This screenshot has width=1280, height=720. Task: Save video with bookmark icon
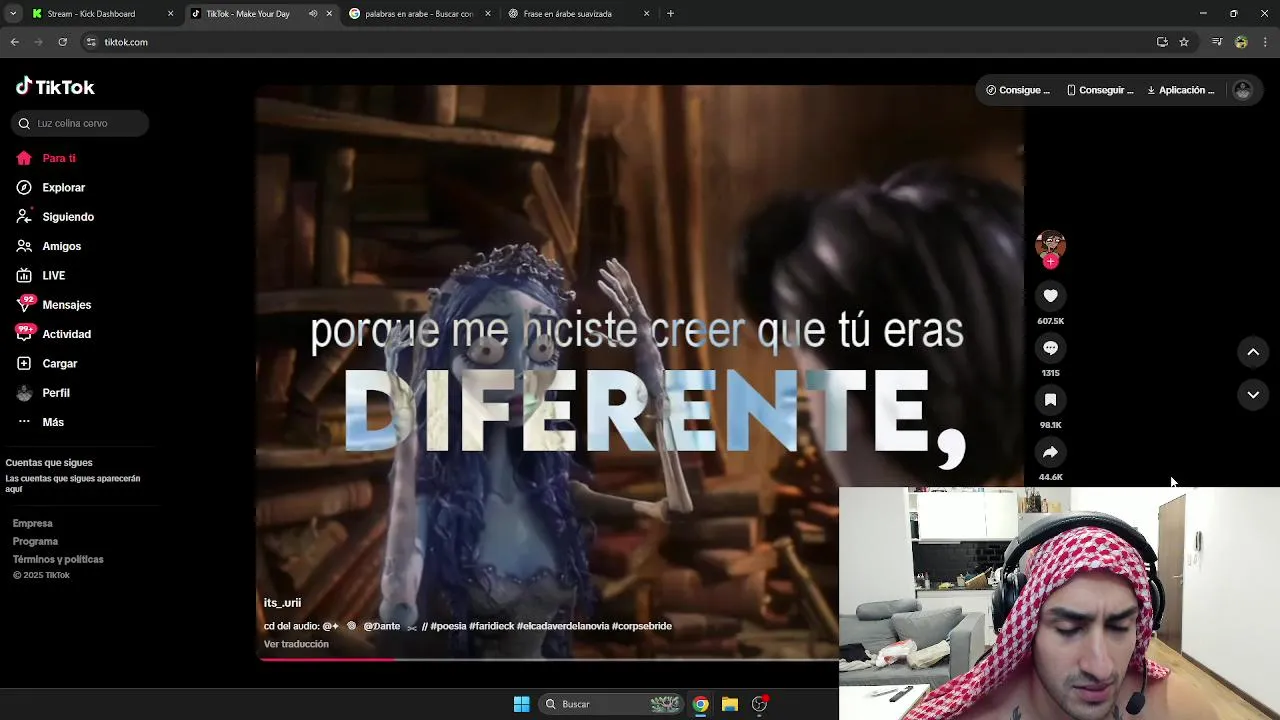point(1050,400)
